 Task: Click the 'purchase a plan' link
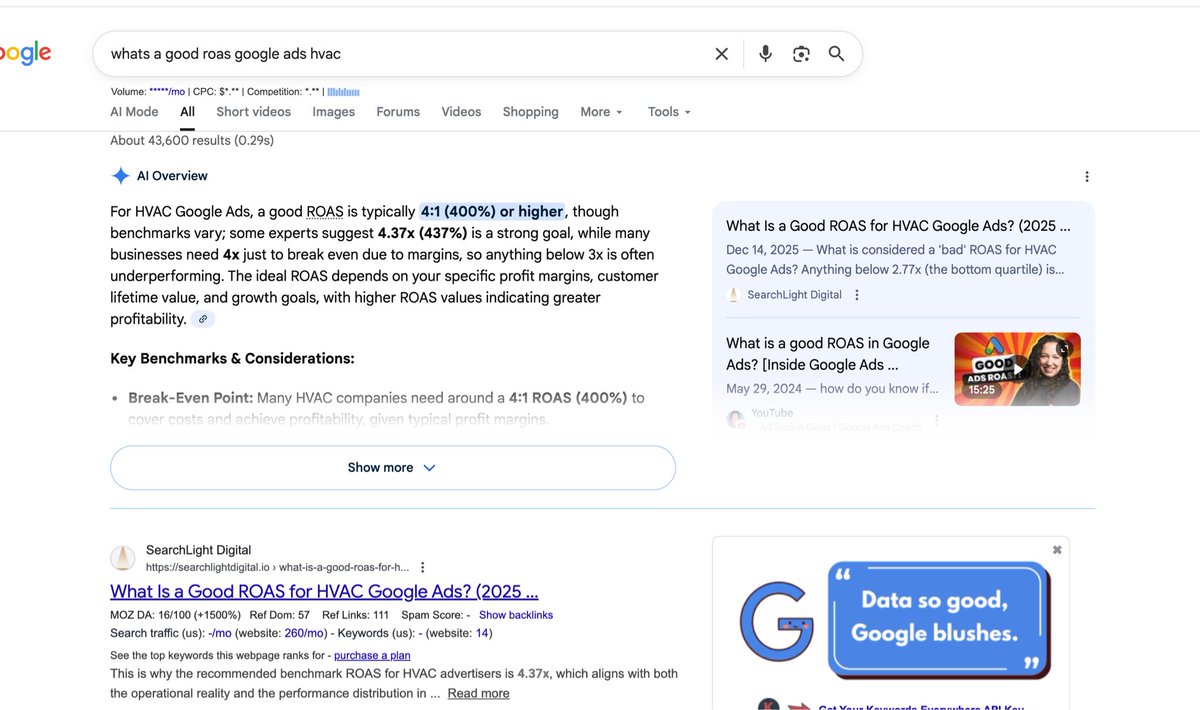click(372, 656)
